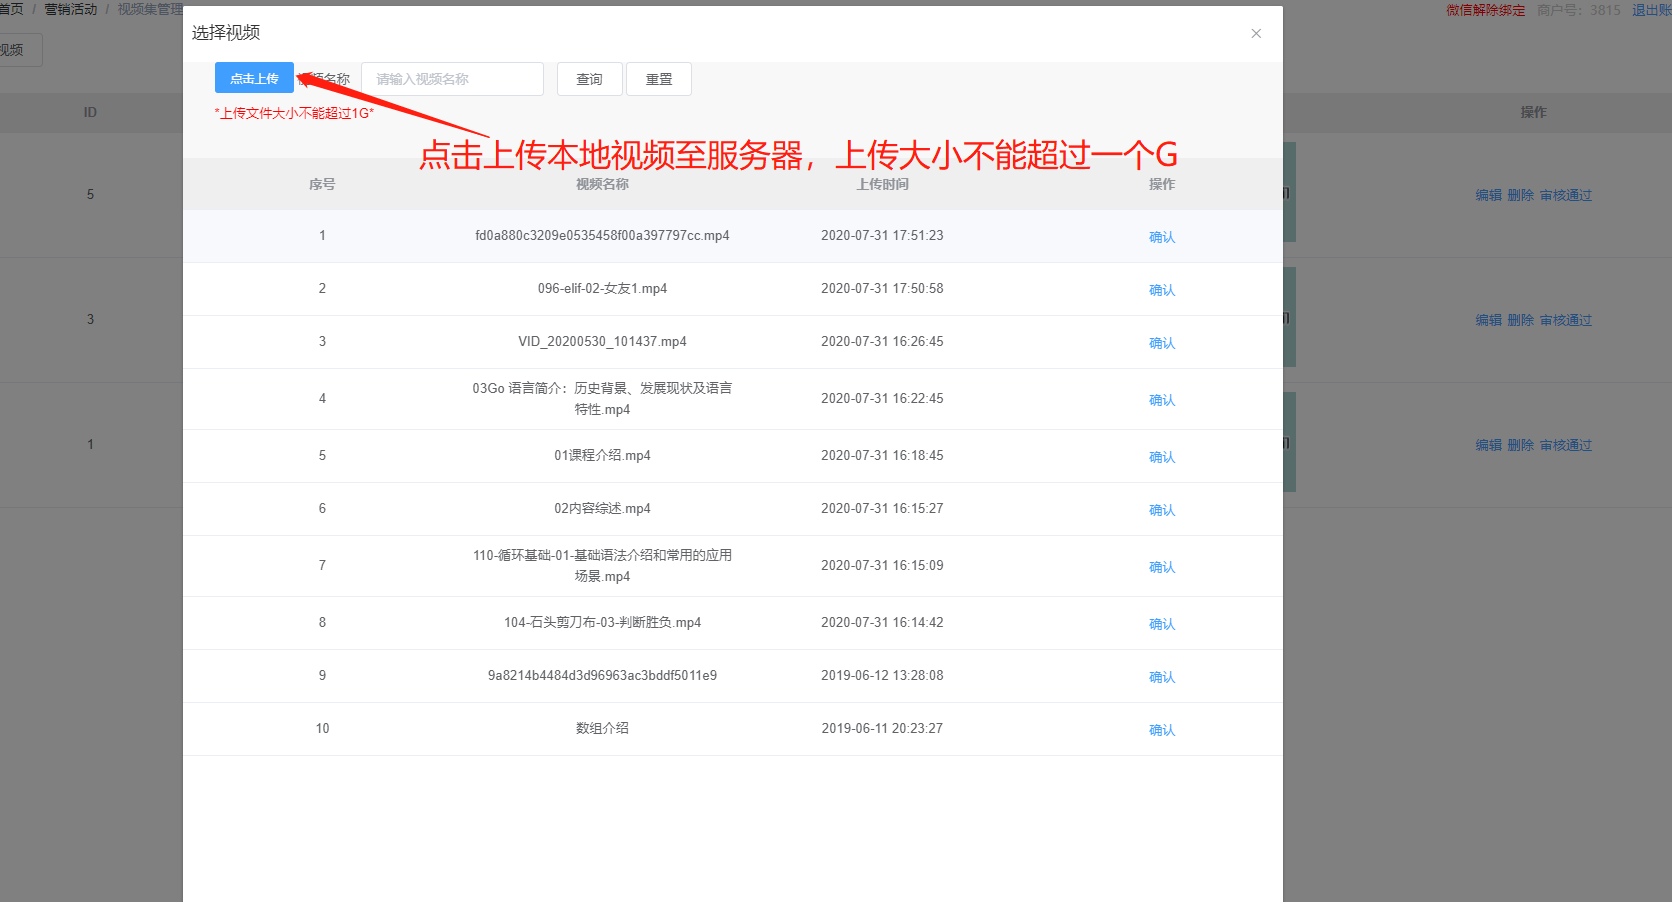Confirm video 9a8214b4484d3d96963ac3bddf5011e9
Viewport: 1672px width, 902px height.
pyautogui.click(x=1161, y=677)
